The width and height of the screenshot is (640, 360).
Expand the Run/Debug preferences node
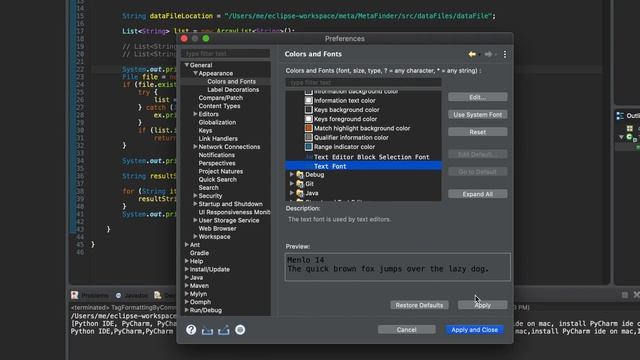[187, 310]
